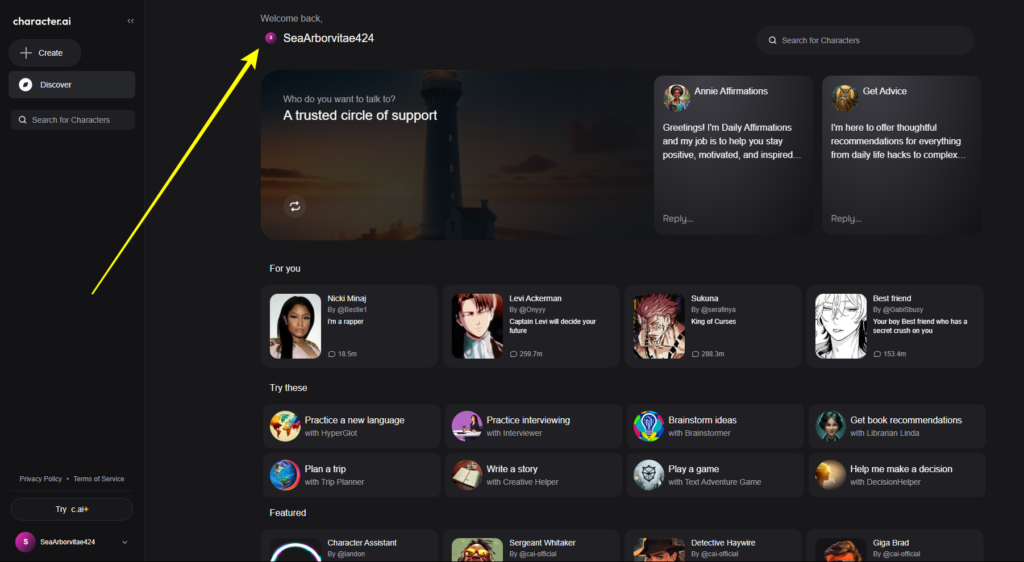Image resolution: width=1024 pixels, height=562 pixels.
Task: Click Annie Affirmations greeting message text
Action: pyautogui.click(x=731, y=141)
